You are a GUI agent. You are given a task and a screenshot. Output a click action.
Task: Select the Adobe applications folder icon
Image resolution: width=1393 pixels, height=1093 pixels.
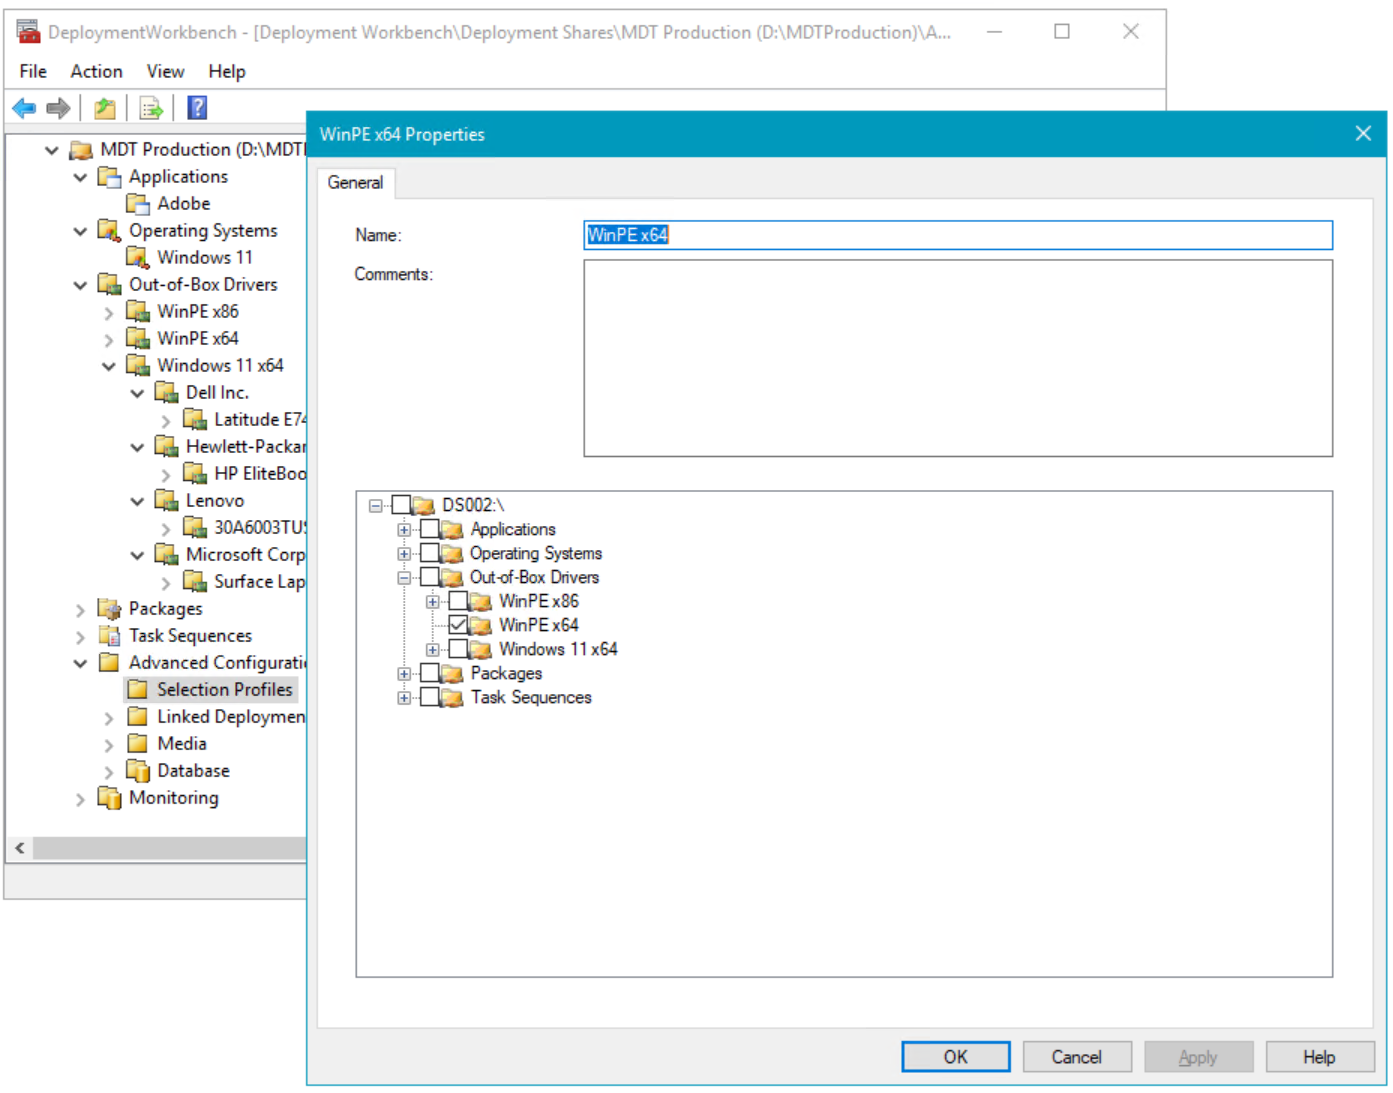pos(138,204)
